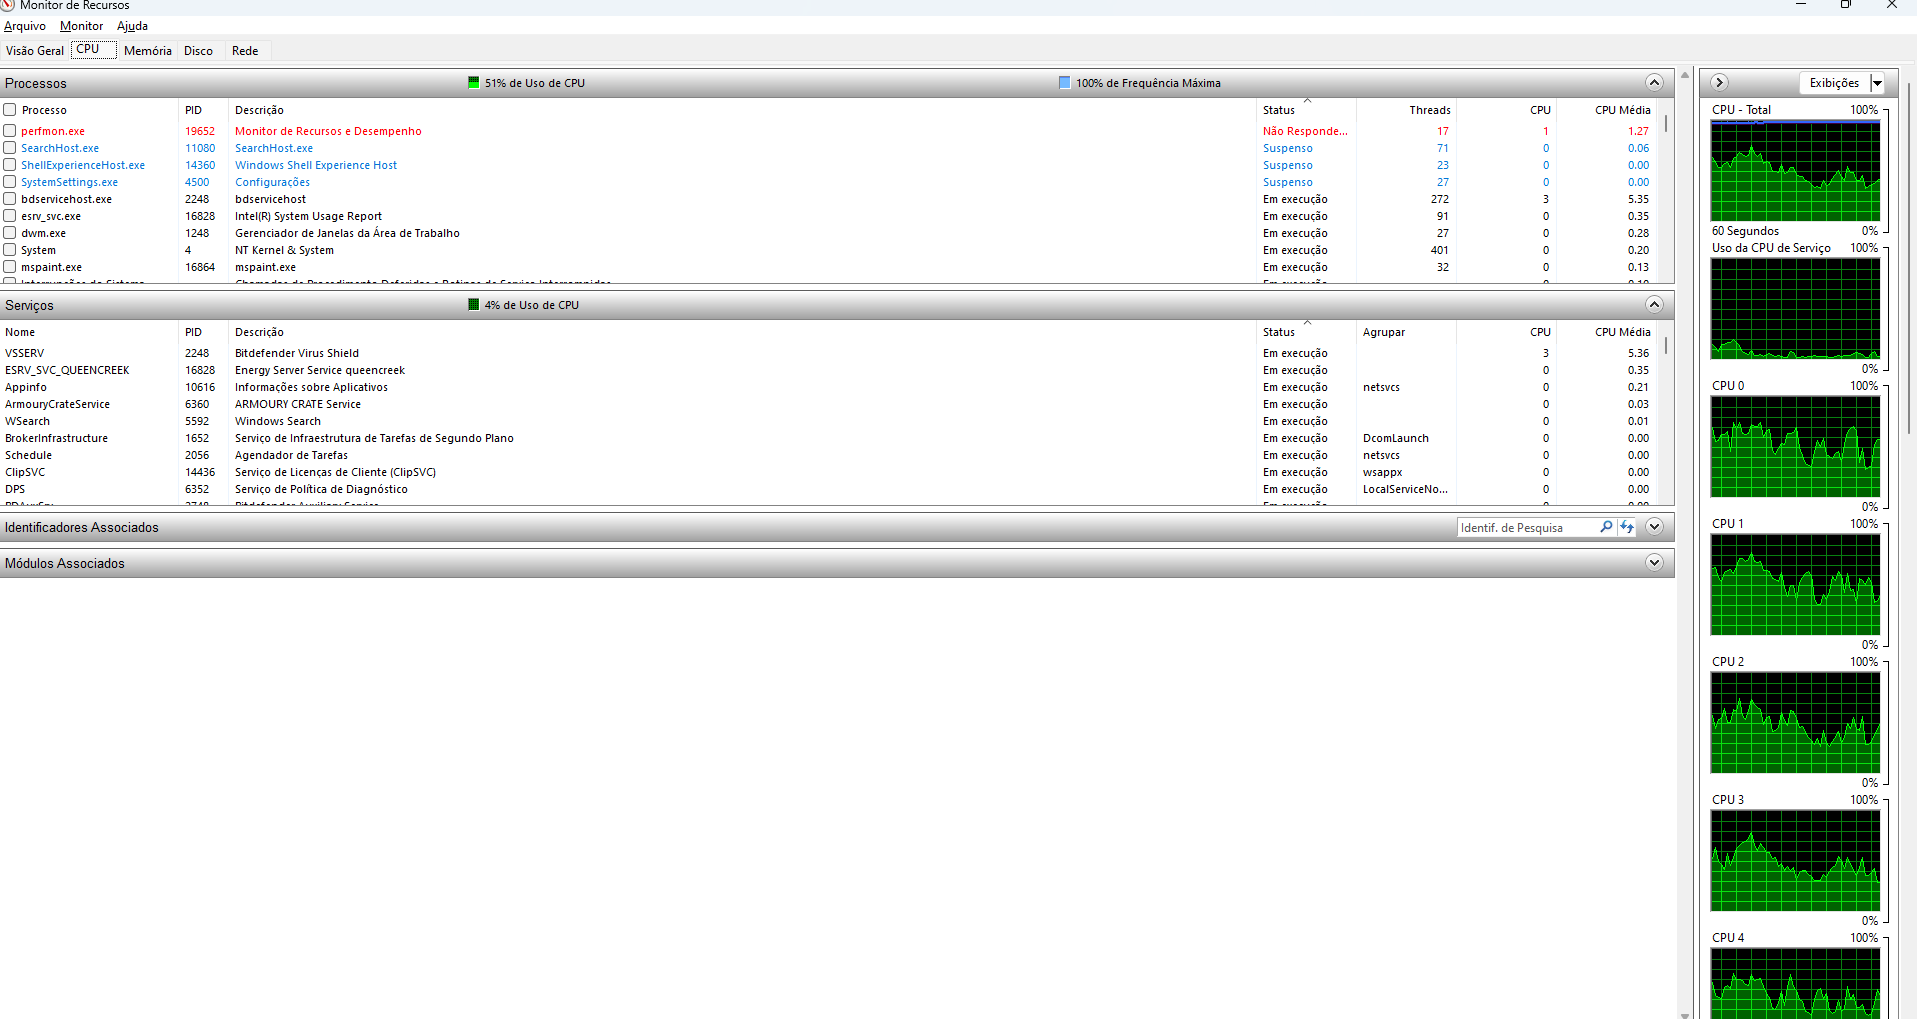Check the ShellExperienceHost.exe checkbox

pyautogui.click(x=10, y=165)
